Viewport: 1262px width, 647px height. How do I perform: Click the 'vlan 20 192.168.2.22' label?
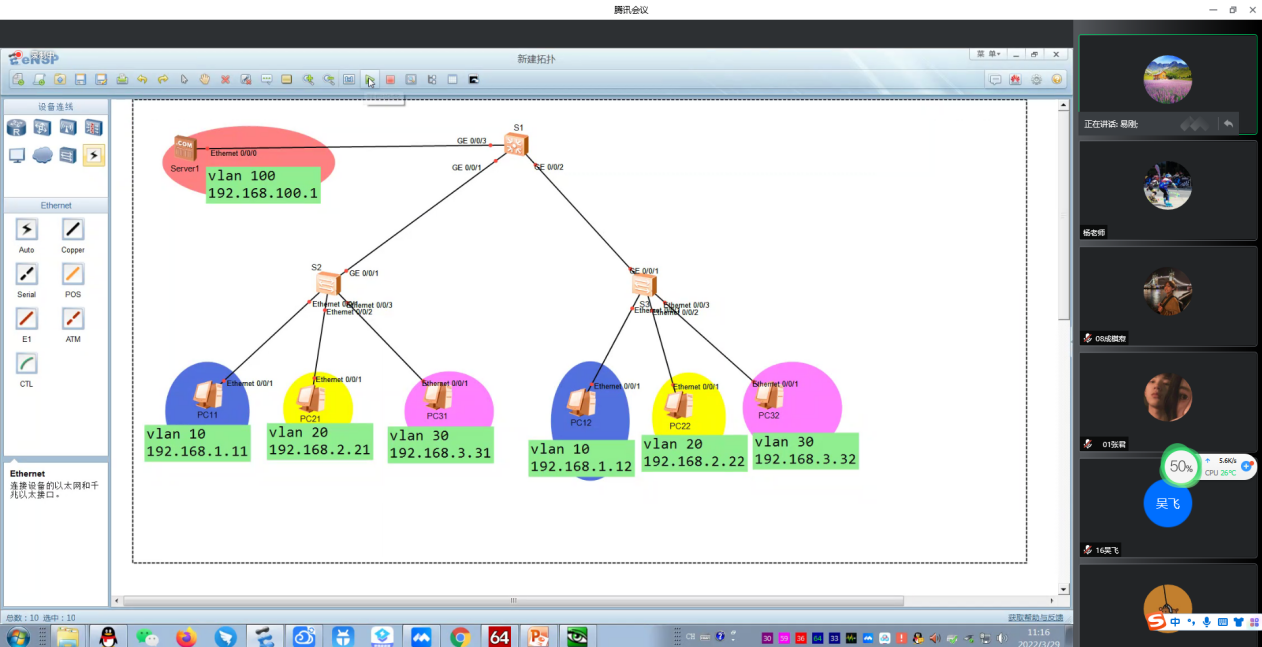tap(695, 453)
